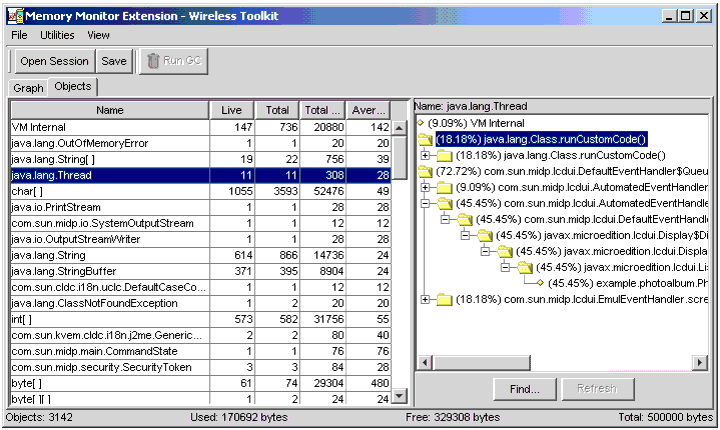Viewport: 720px width, 430px height.
Task: Collapse the 45.45% DefaultEventHandl node
Action: click(445, 219)
